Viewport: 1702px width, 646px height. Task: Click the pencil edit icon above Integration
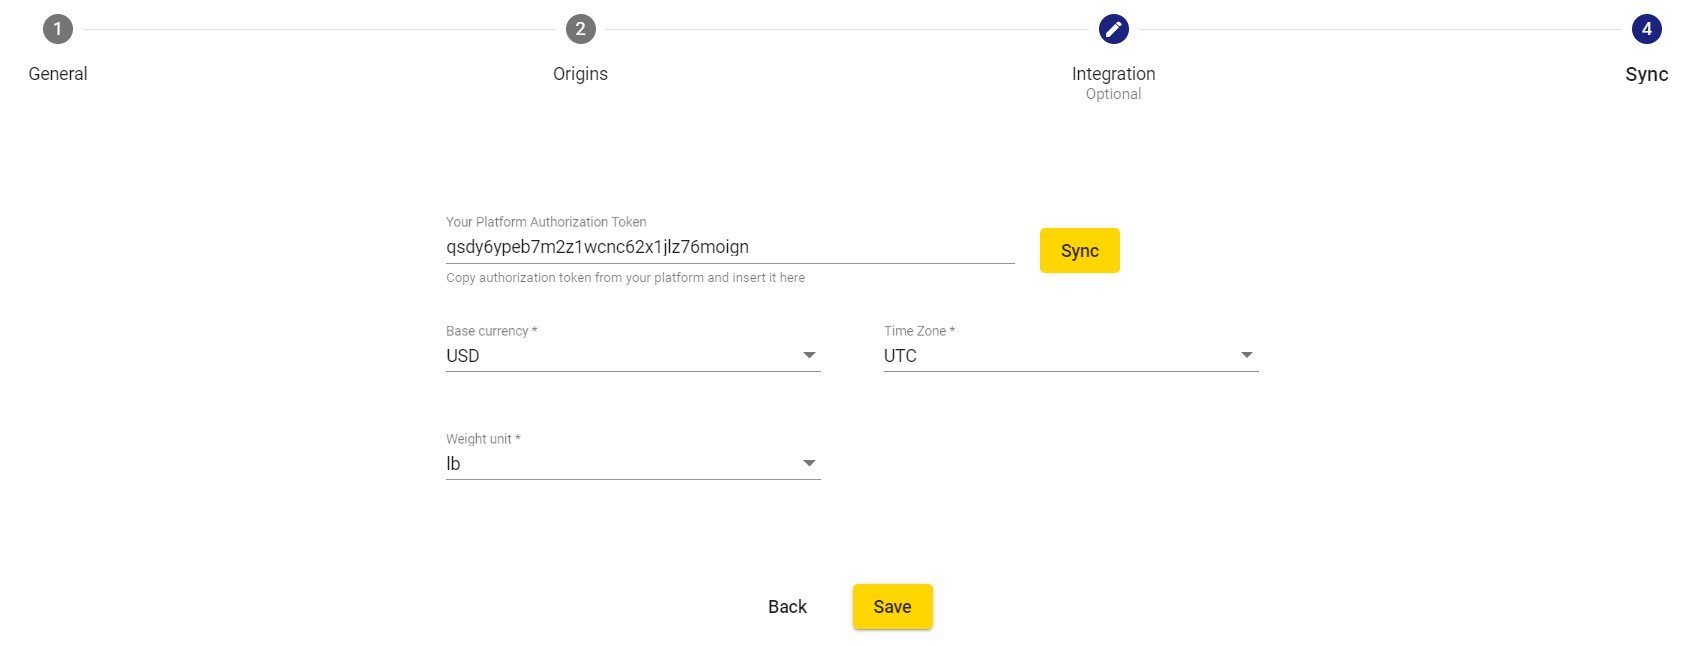[1113, 29]
